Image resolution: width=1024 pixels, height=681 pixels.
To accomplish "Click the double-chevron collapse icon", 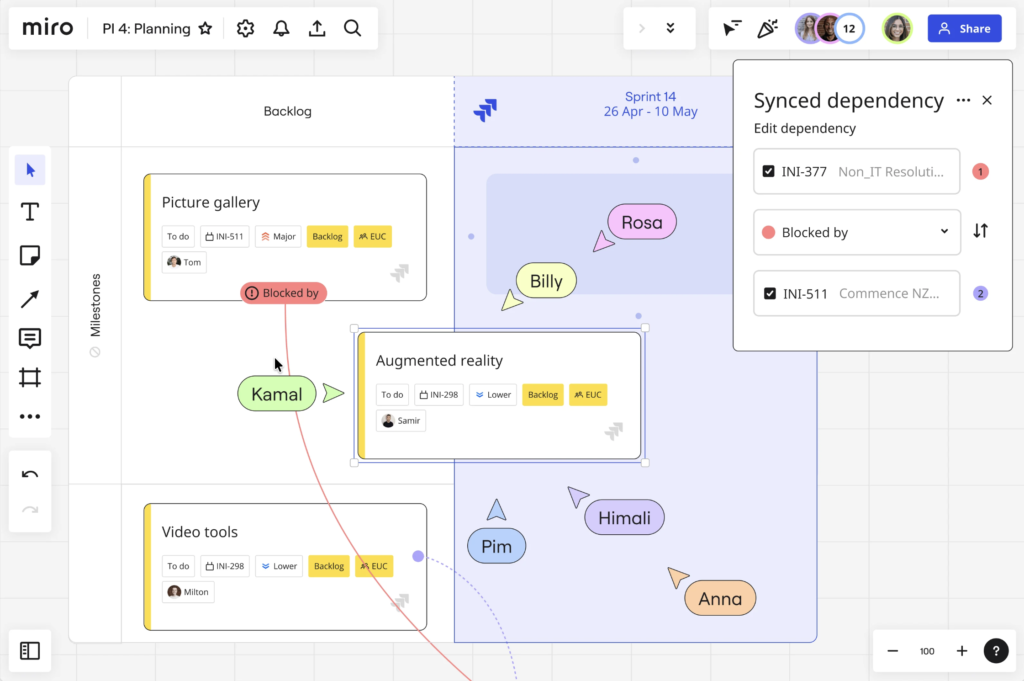I will (x=670, y=28).
